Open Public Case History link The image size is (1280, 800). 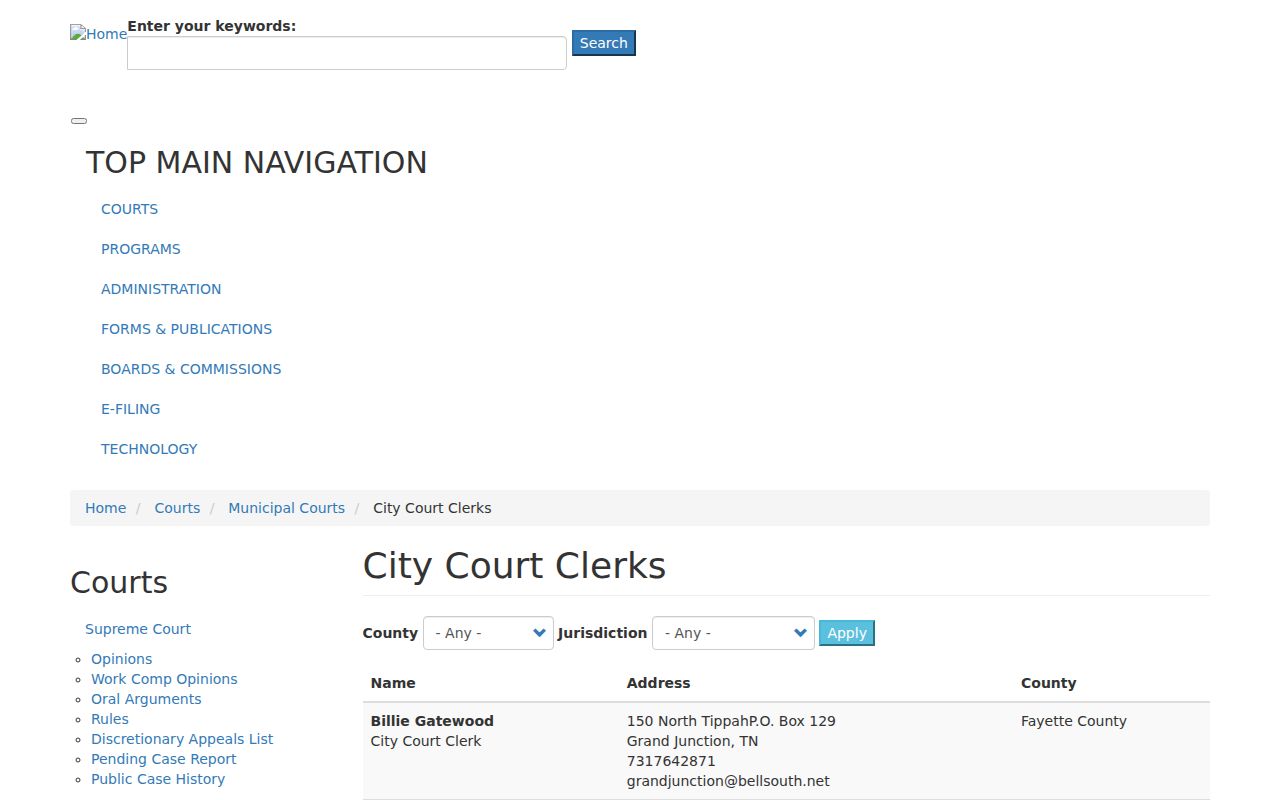158,779
